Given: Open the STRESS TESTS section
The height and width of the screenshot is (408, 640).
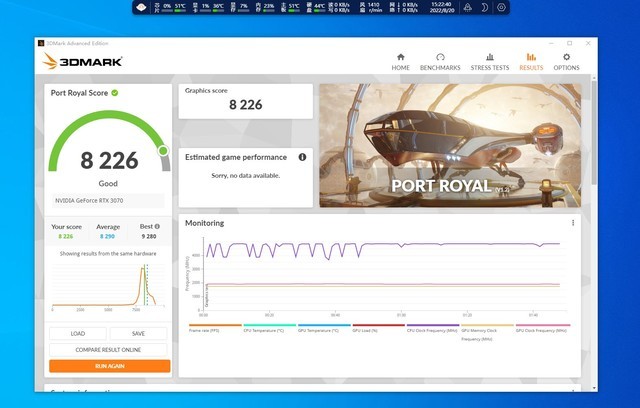Looking at the screenshot, I should coord(490,62).
